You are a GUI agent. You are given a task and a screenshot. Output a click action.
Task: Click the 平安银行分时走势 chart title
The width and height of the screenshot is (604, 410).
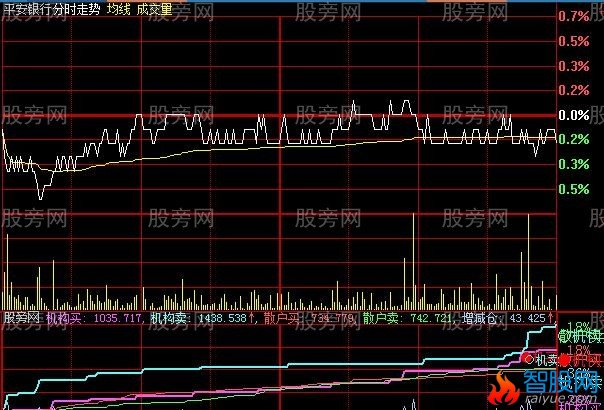point(51,10)
